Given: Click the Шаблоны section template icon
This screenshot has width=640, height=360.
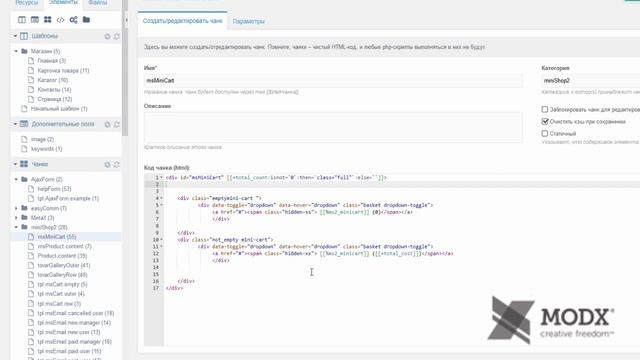Looking at the screenshot, I should click(x=24, y=36).
